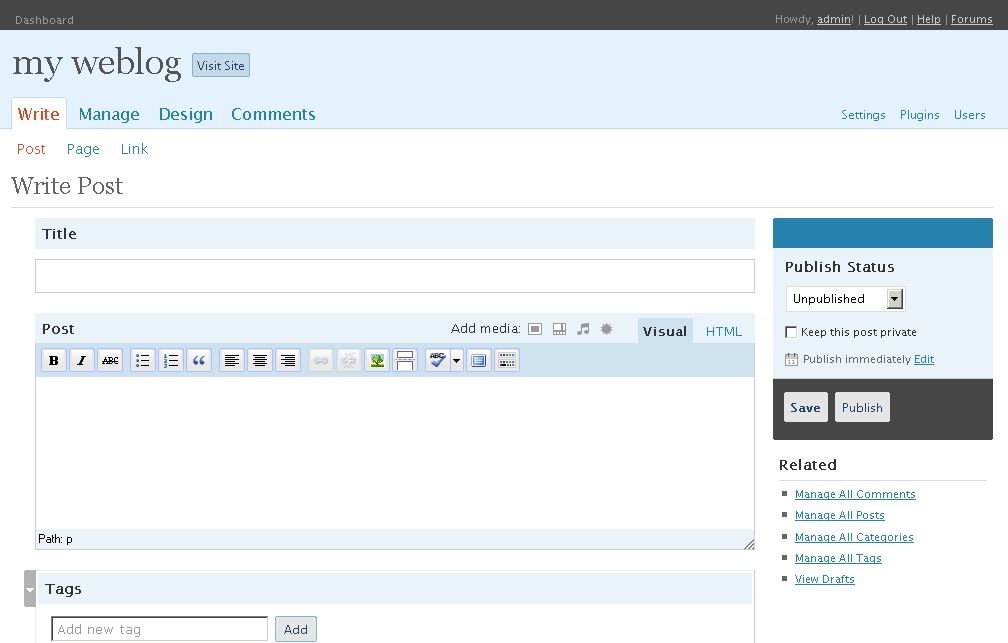Image resolution: width=1008 pixels, height=643 pixels.
Task: Toggle center text alignment
Action: click(x=260, y=360)
